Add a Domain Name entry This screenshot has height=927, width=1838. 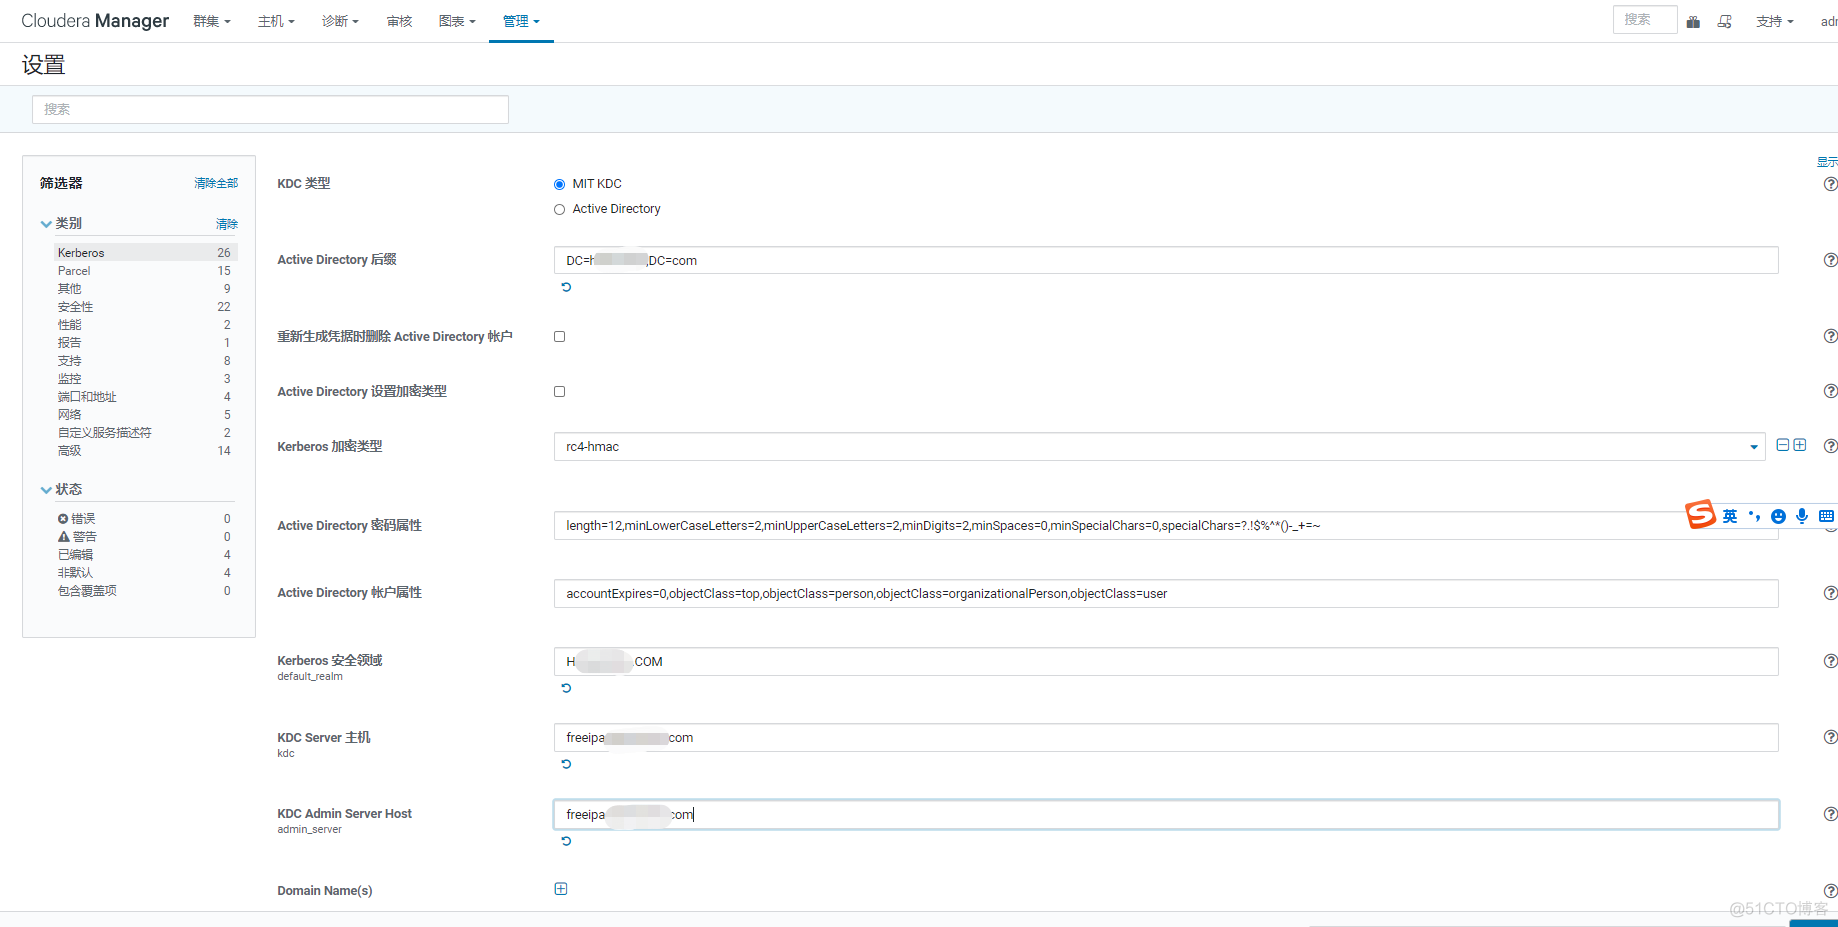(x=561, y=889)
